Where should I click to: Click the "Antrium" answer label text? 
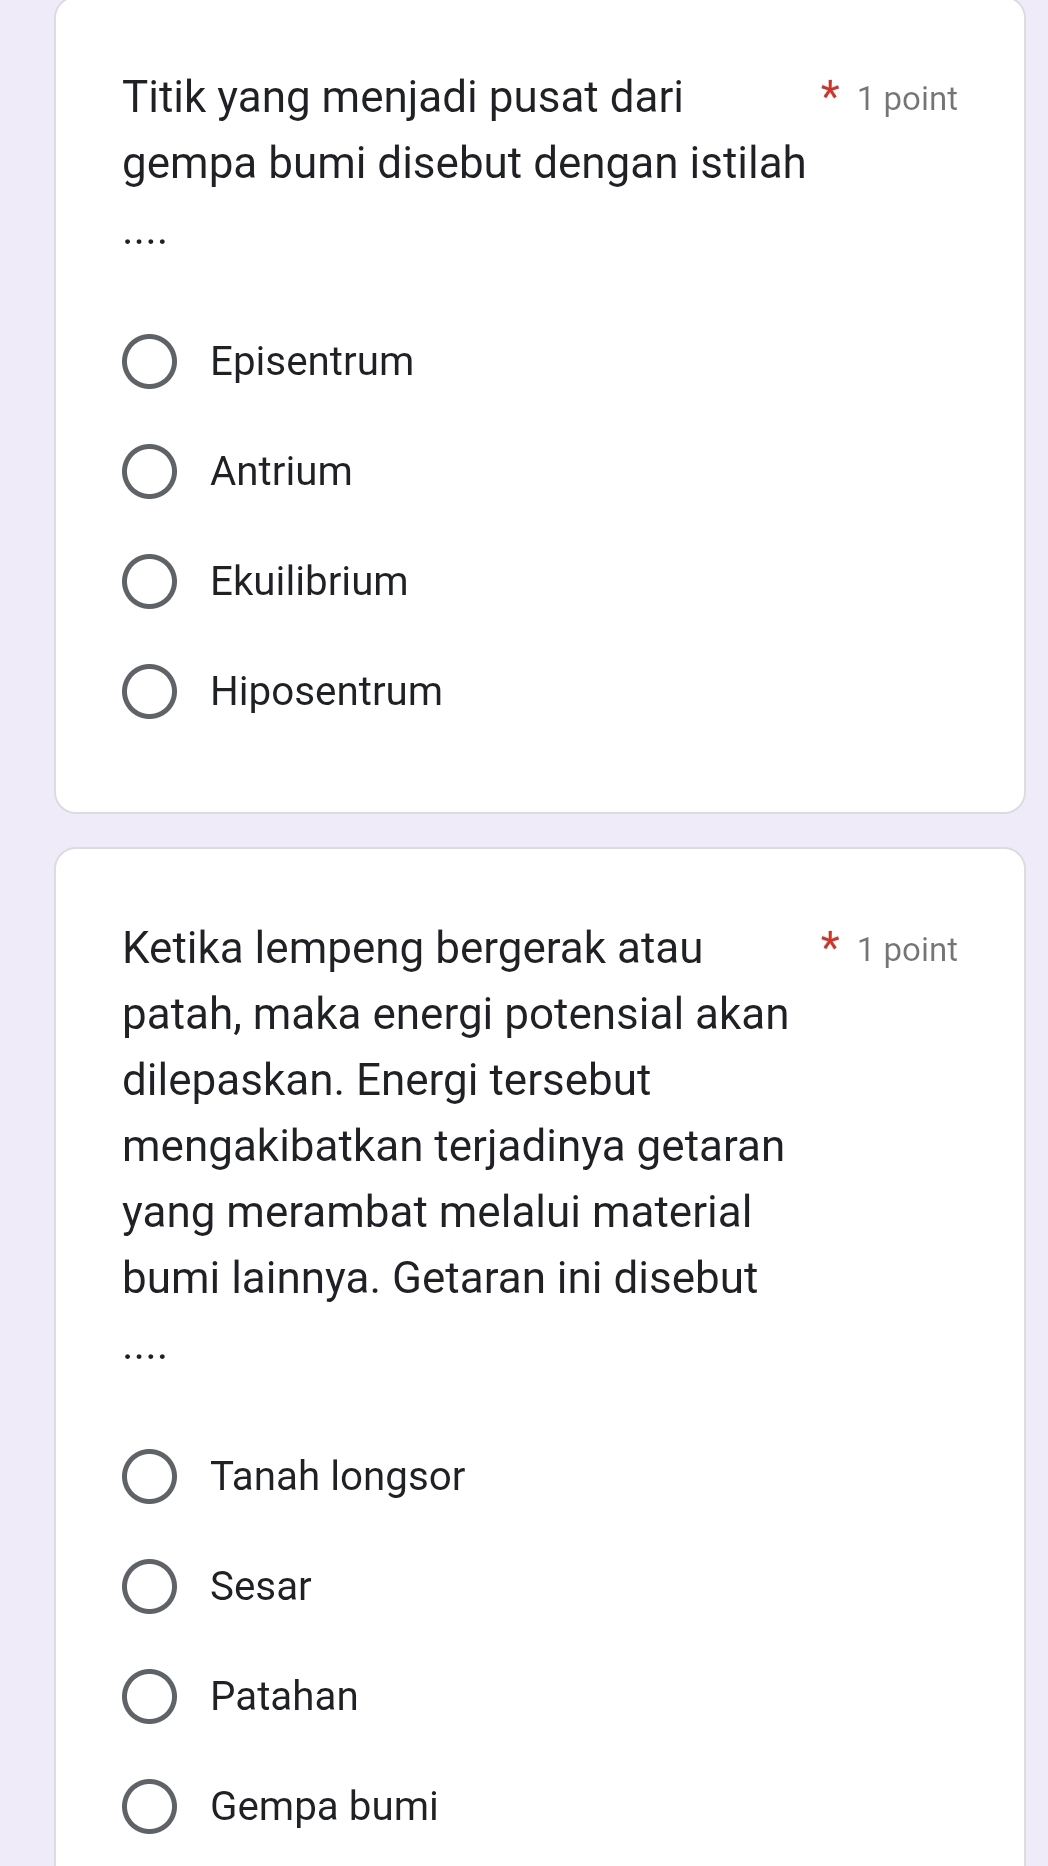click(x=281, y=472)
